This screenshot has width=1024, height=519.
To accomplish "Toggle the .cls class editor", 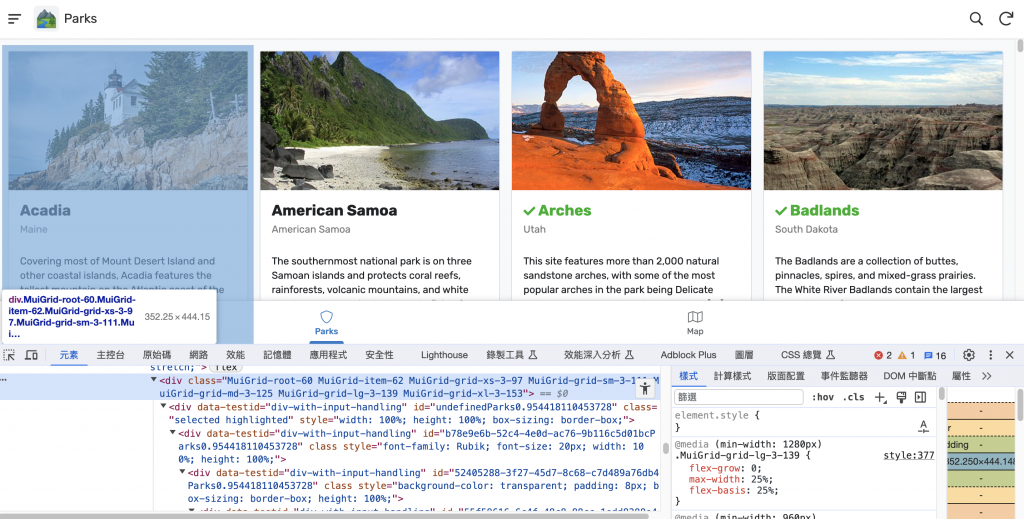I will coord(854,397).
